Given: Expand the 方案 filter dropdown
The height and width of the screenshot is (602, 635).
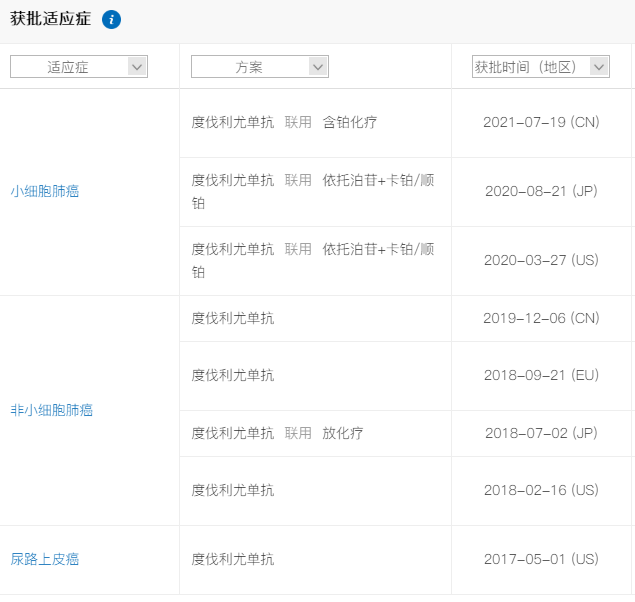Looking at the screenshot, I should [x=260, y=67].
